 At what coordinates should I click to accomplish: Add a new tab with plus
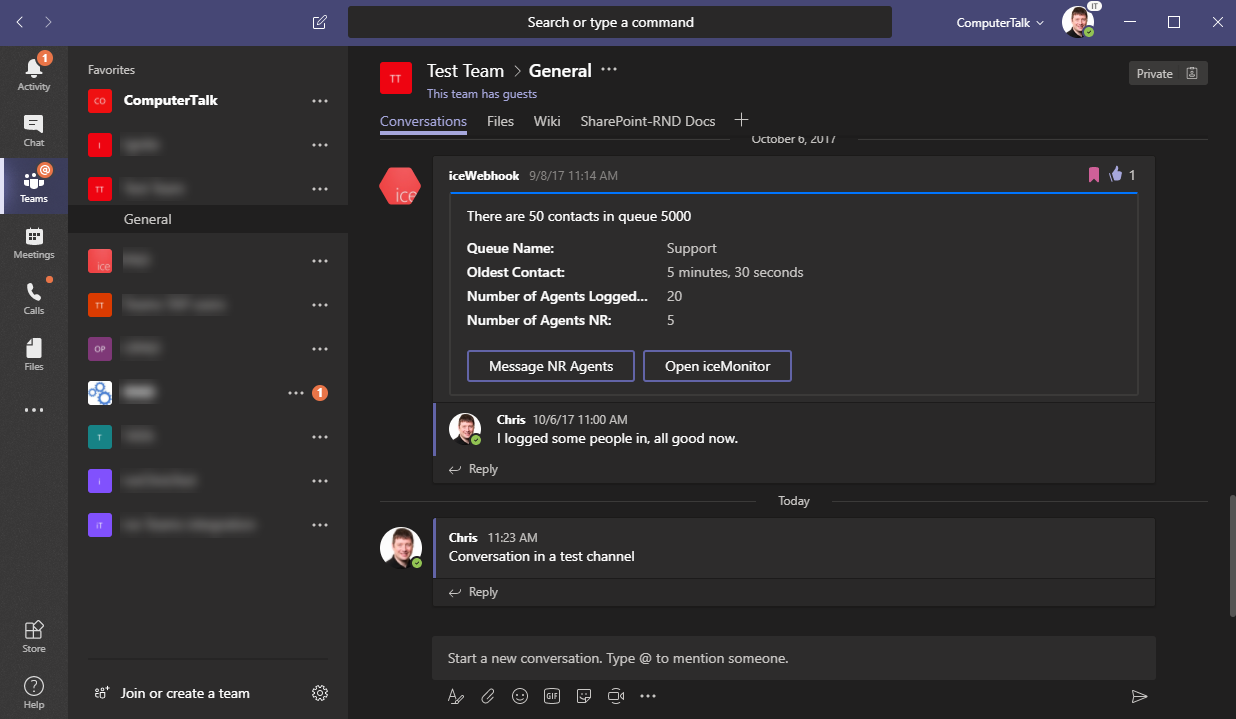pyautogui.click(x=741, y=120)
